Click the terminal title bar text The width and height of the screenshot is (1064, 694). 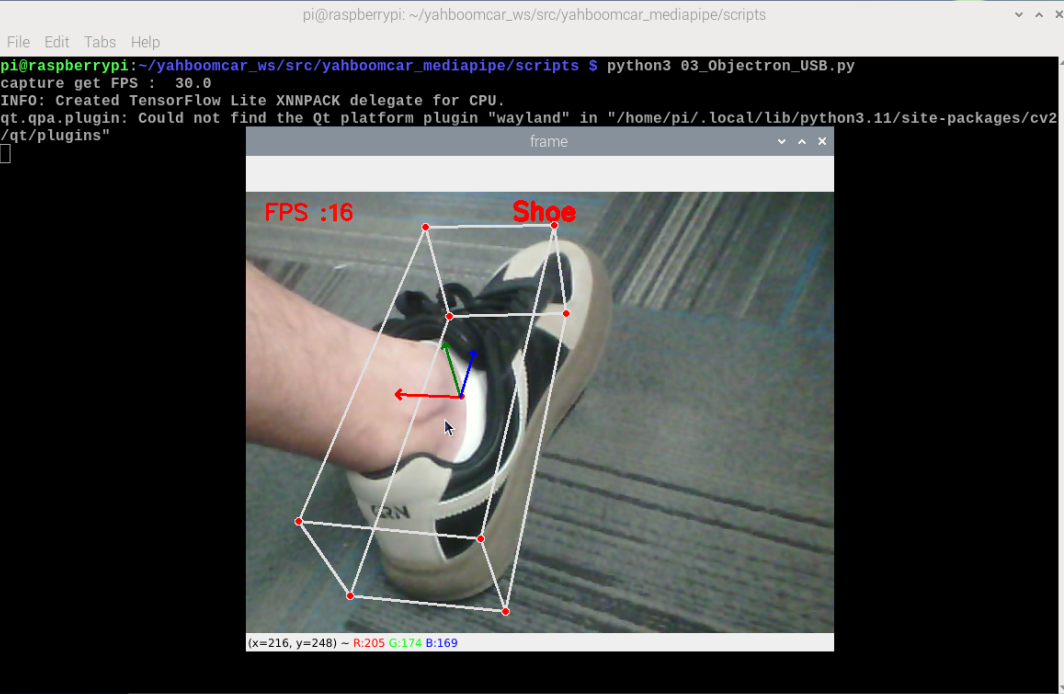[534, 15]
